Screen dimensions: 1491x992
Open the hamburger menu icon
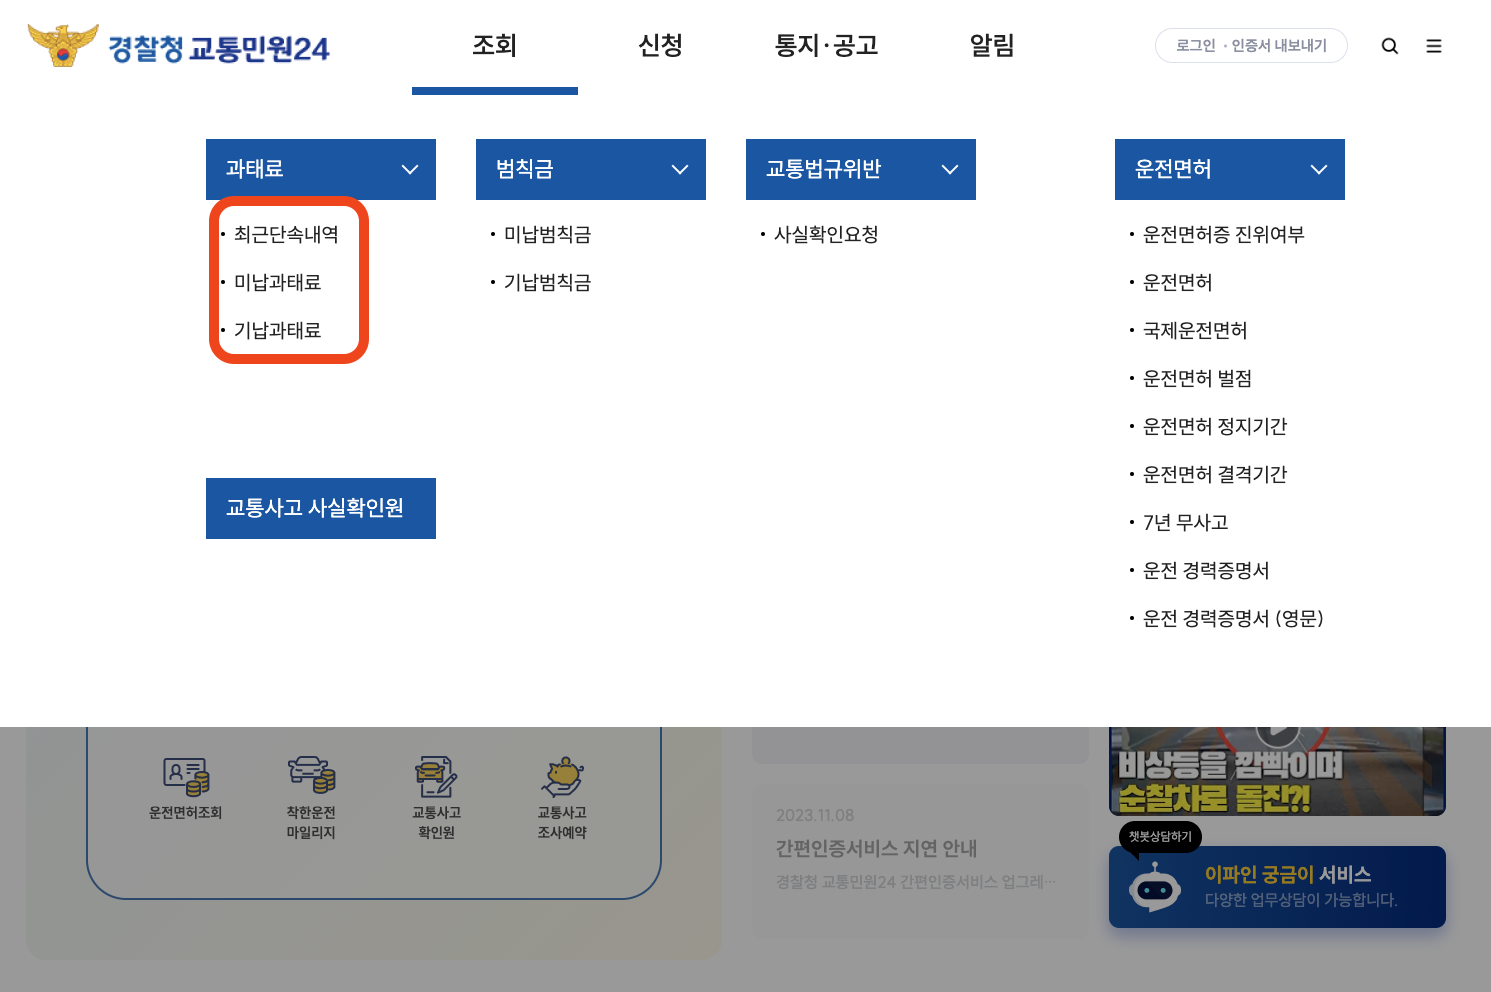coord(1434,45)
